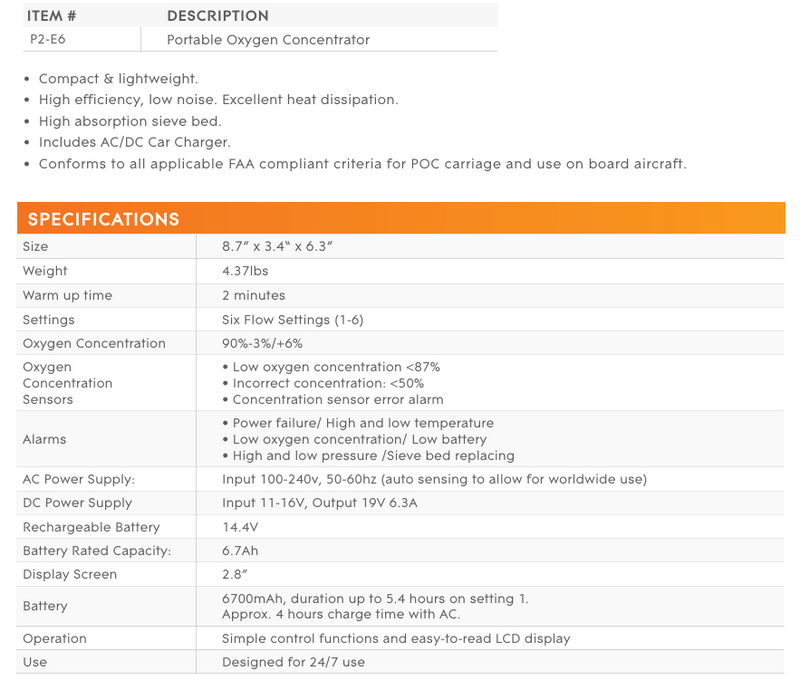Click the ITEM # column header
The image size is (800, 690).
click(x=52, y=16)
